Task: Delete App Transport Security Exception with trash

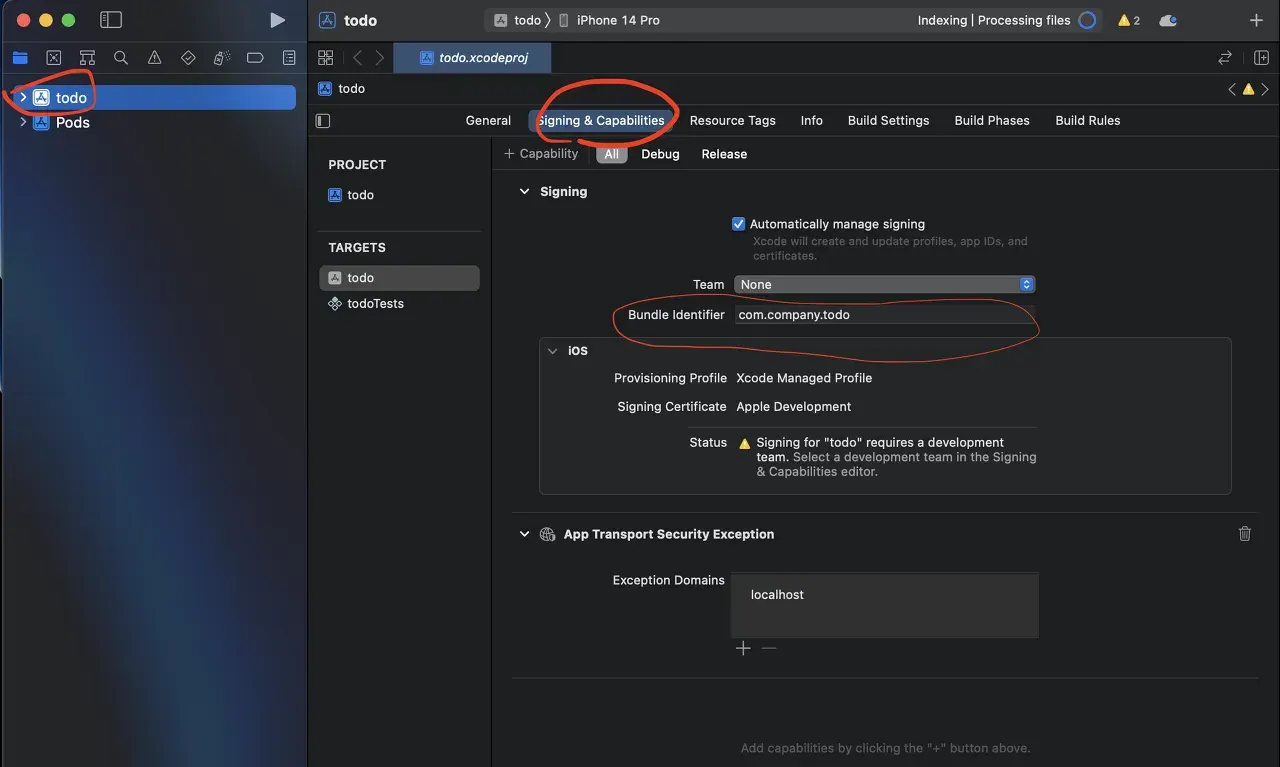Action: pyautogui.click(x=1245, y=534)
